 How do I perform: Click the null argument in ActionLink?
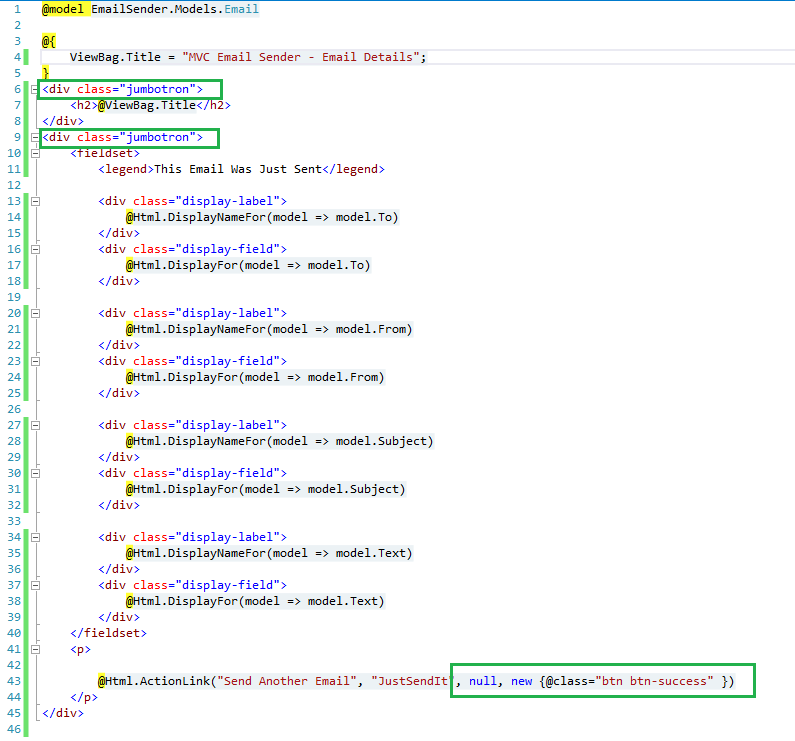(x=483, y=681)
